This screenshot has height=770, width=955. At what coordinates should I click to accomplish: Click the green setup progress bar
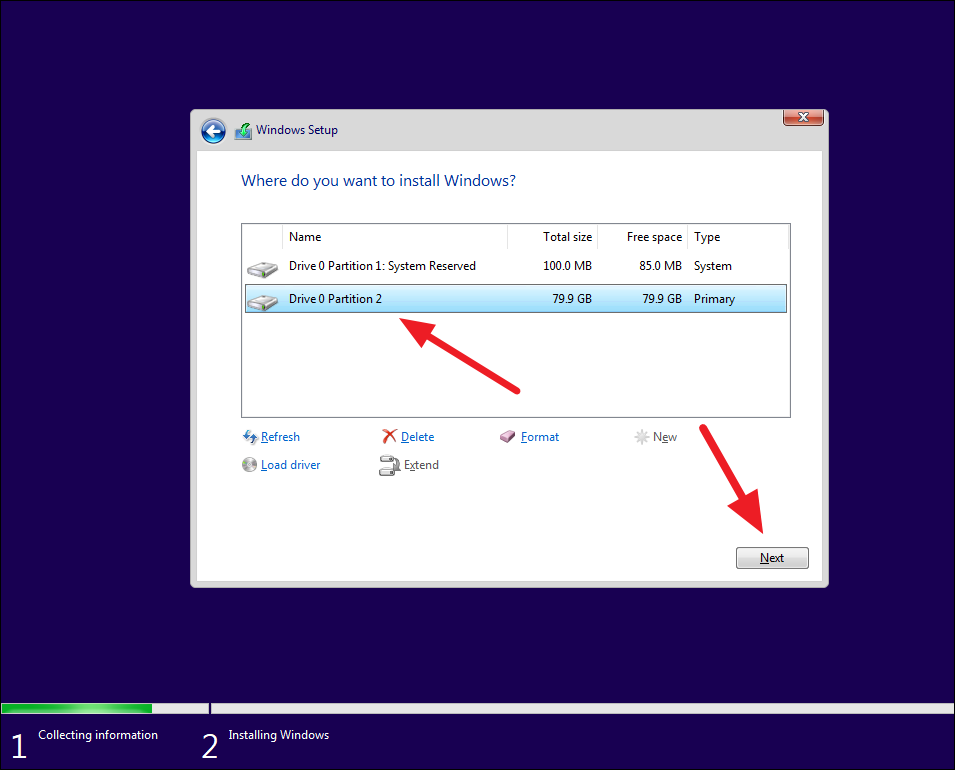tap(77, 708)
